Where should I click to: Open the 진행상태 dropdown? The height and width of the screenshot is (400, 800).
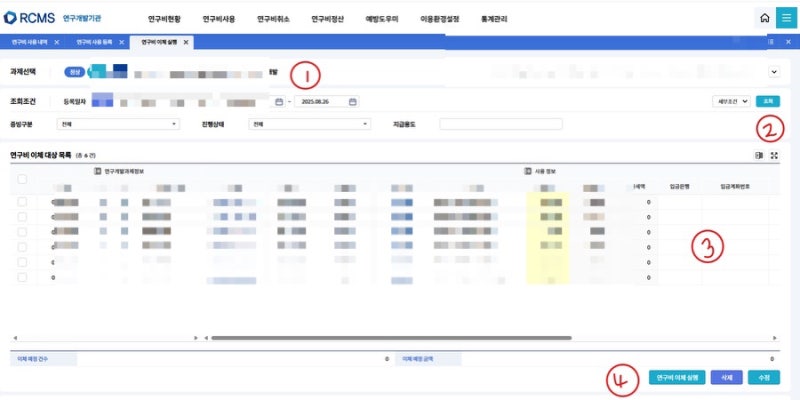point(310,124)
